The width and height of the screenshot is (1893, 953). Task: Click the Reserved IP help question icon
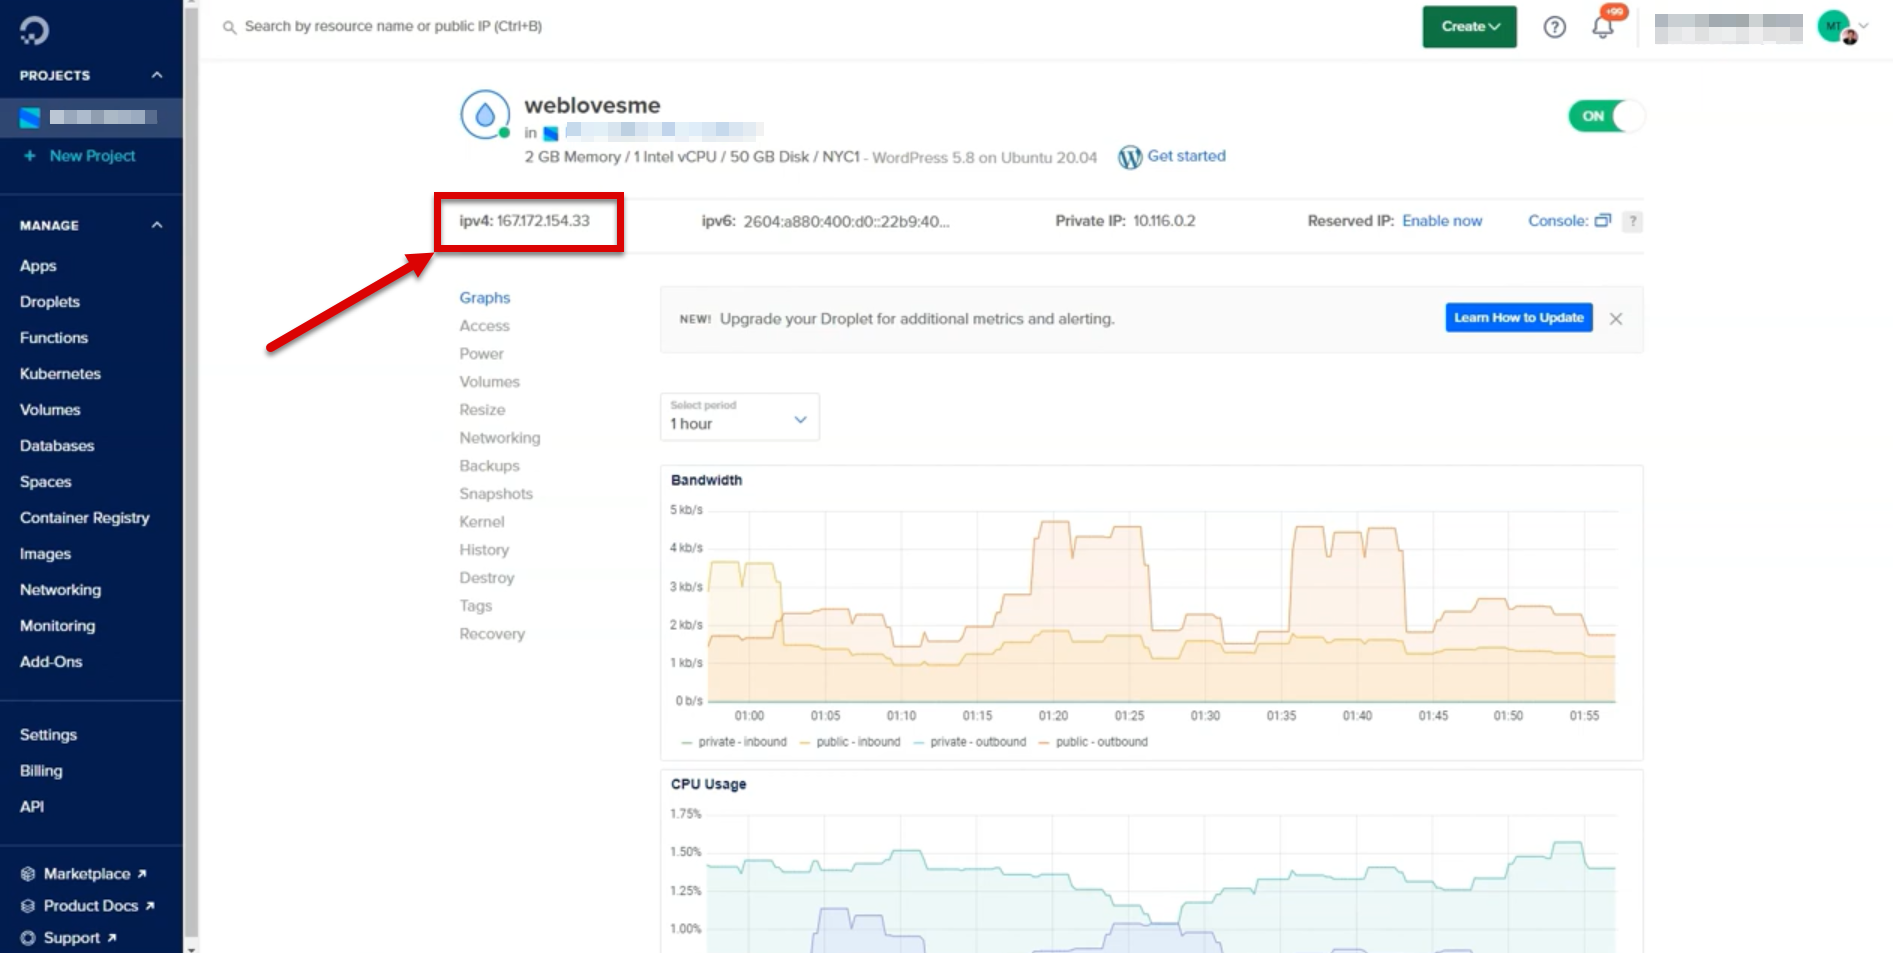click(1632, 222)
